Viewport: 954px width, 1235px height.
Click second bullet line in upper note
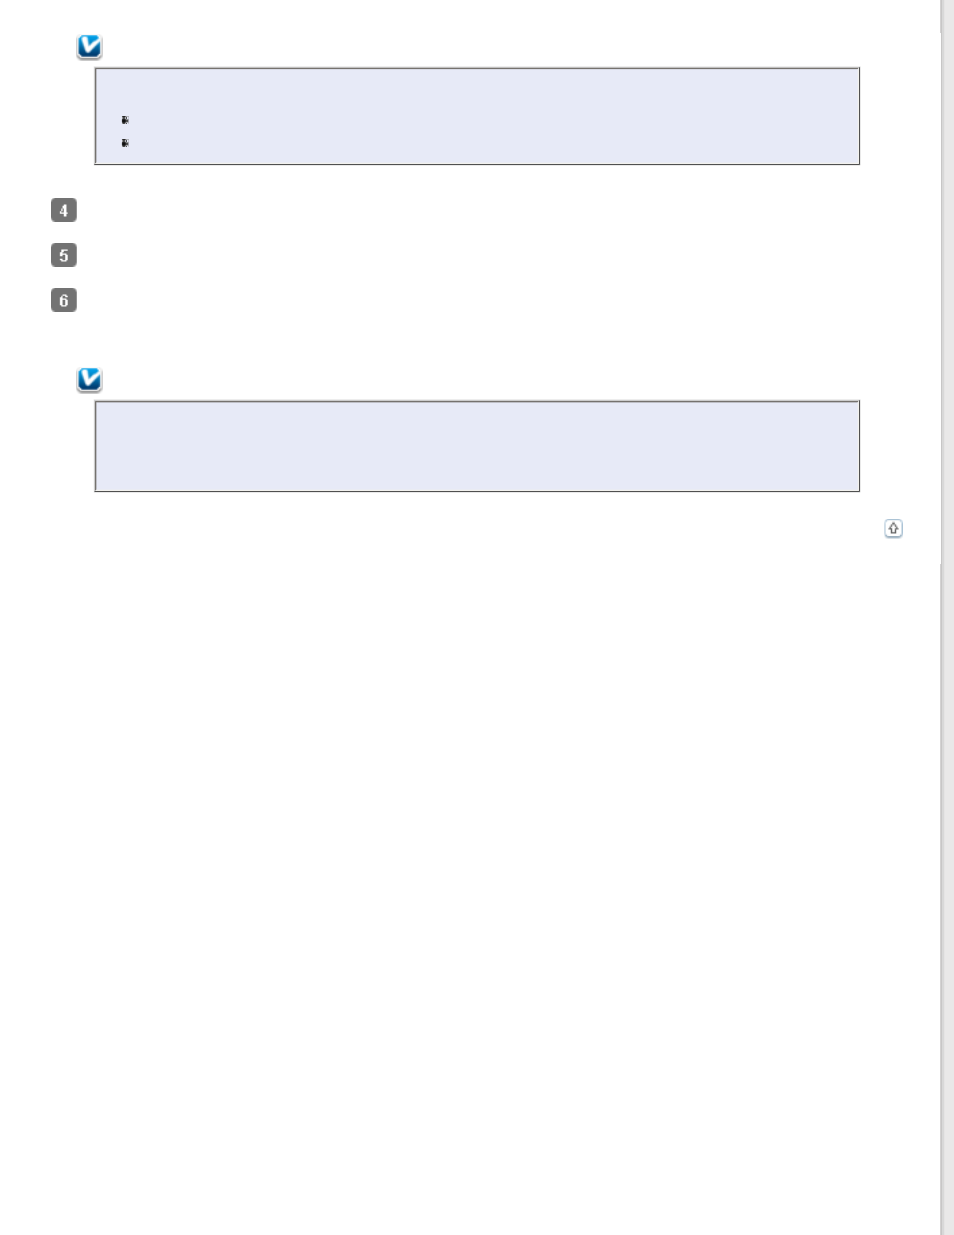(x=490, y=143)
